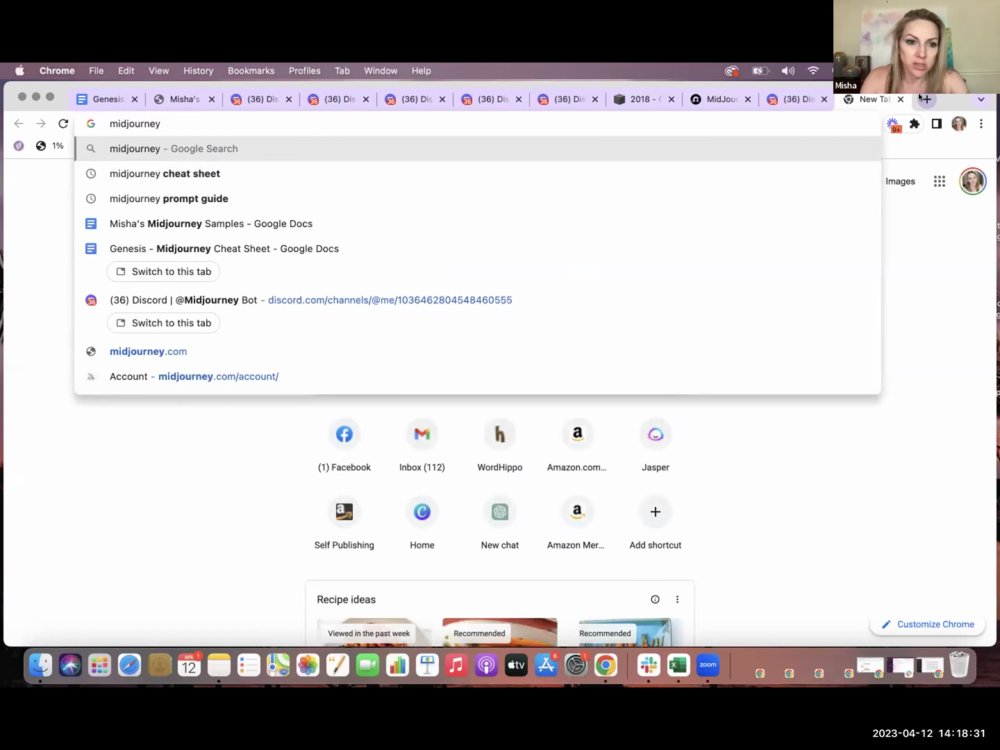1000x750 pixels.
Task: Click the purple shield bookmark icon
Action: pyautogui.click(x=18, y=146)
